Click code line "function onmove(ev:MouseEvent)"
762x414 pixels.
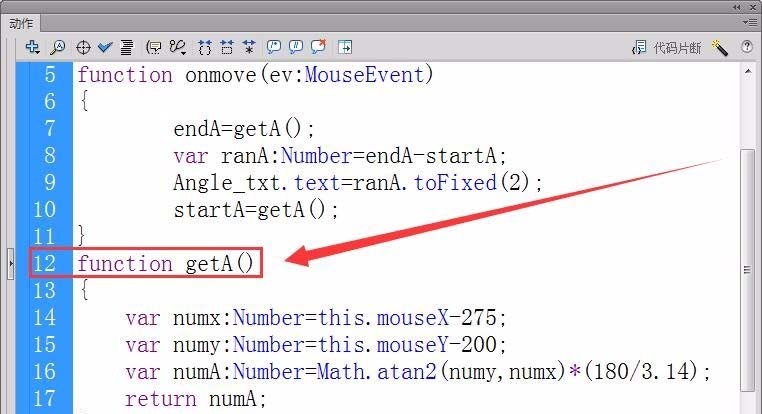255,75
